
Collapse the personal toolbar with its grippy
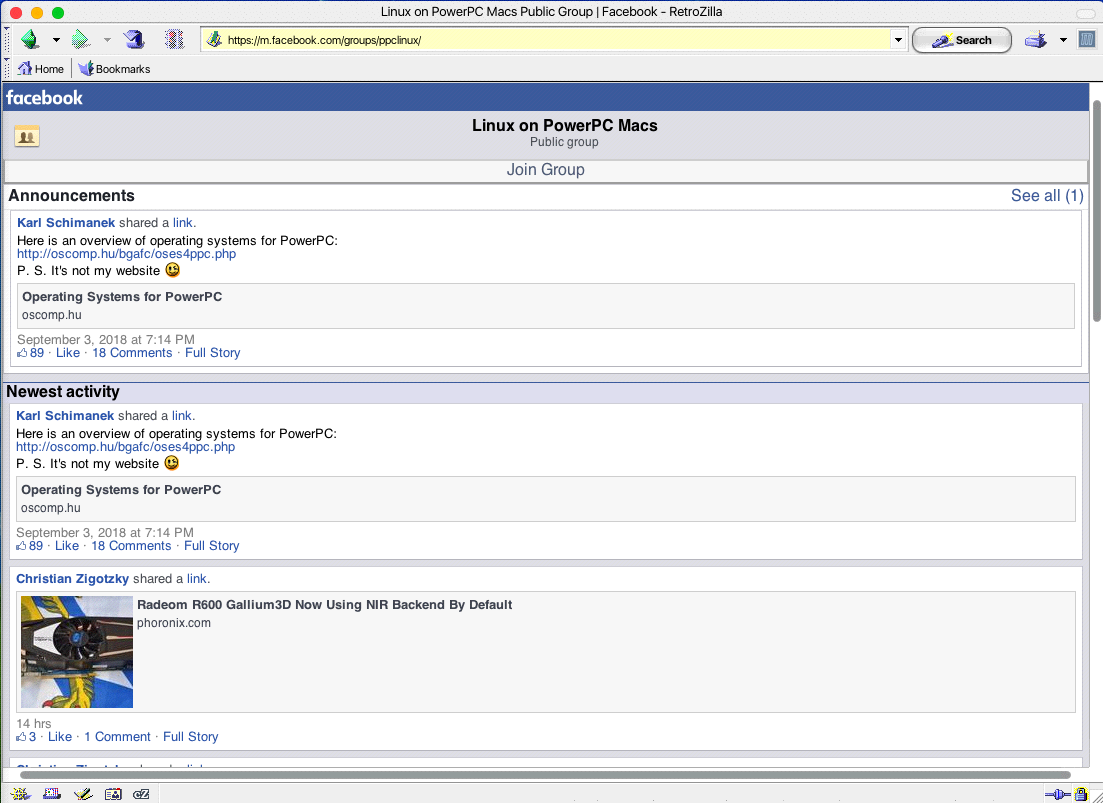pos(7,68)
